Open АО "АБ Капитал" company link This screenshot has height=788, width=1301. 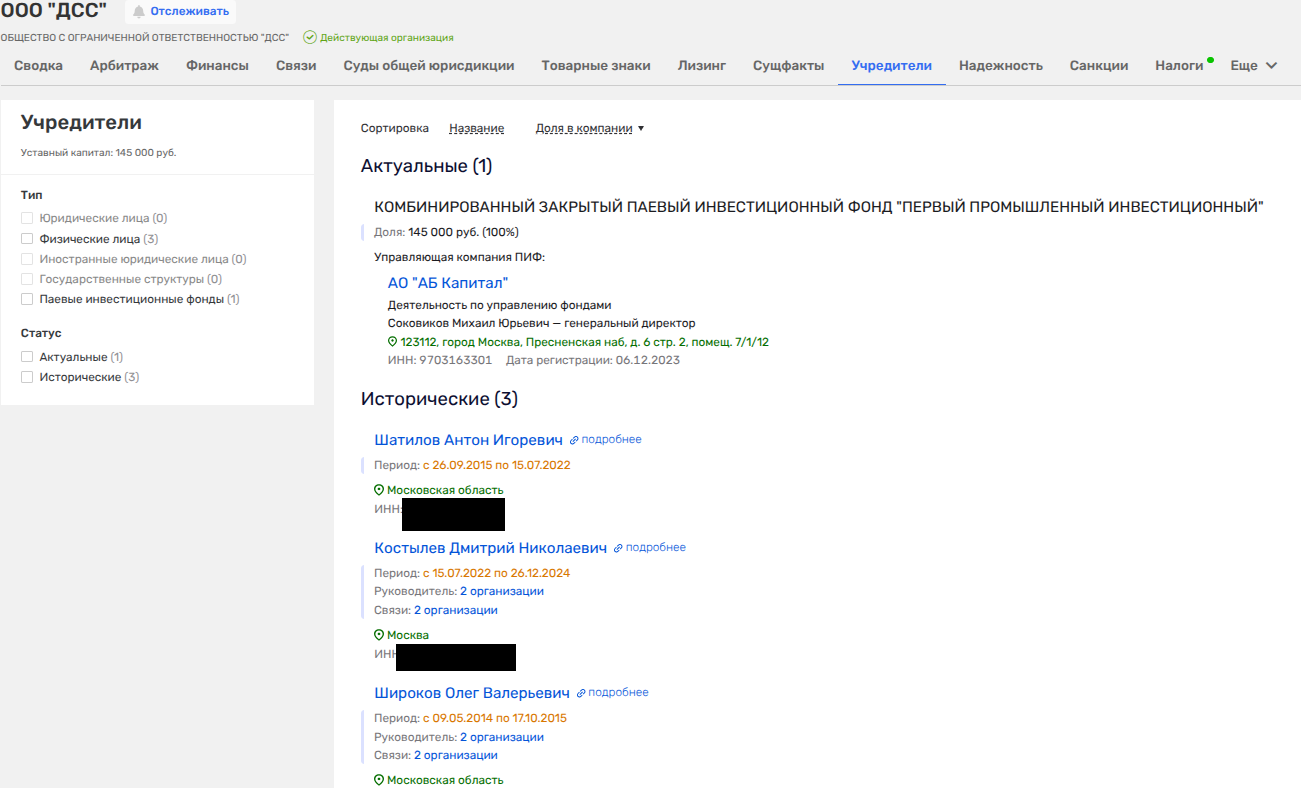(448, 283)
